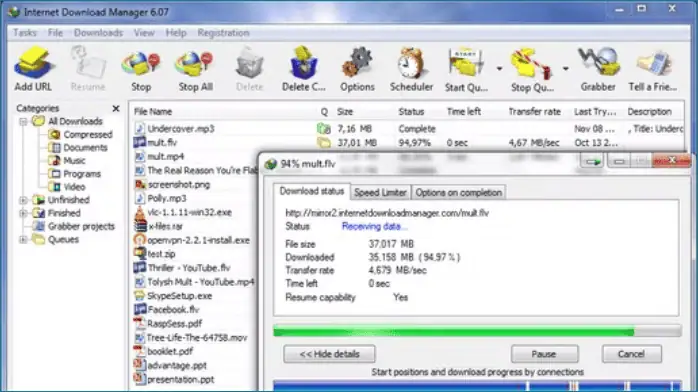Screen dimensions: 698x392
Task: Click the Stop Queue toolbar icon
Action: [532, 69]
